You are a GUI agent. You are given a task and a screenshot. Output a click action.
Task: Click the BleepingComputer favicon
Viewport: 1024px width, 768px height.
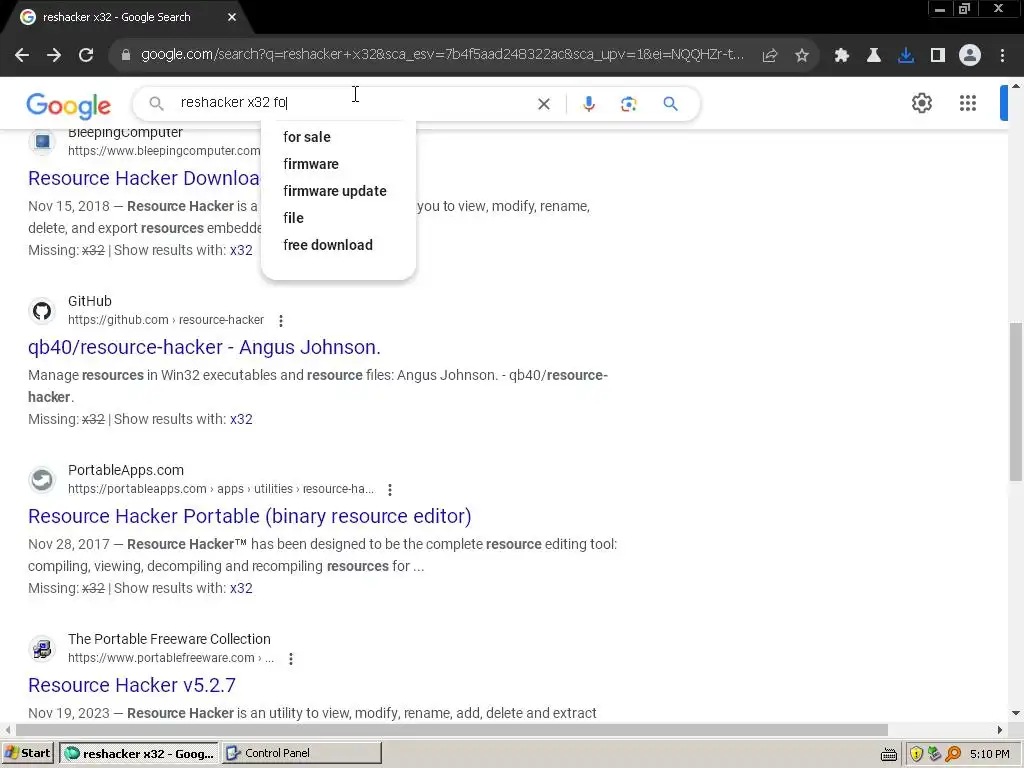[x=42, y=142]
